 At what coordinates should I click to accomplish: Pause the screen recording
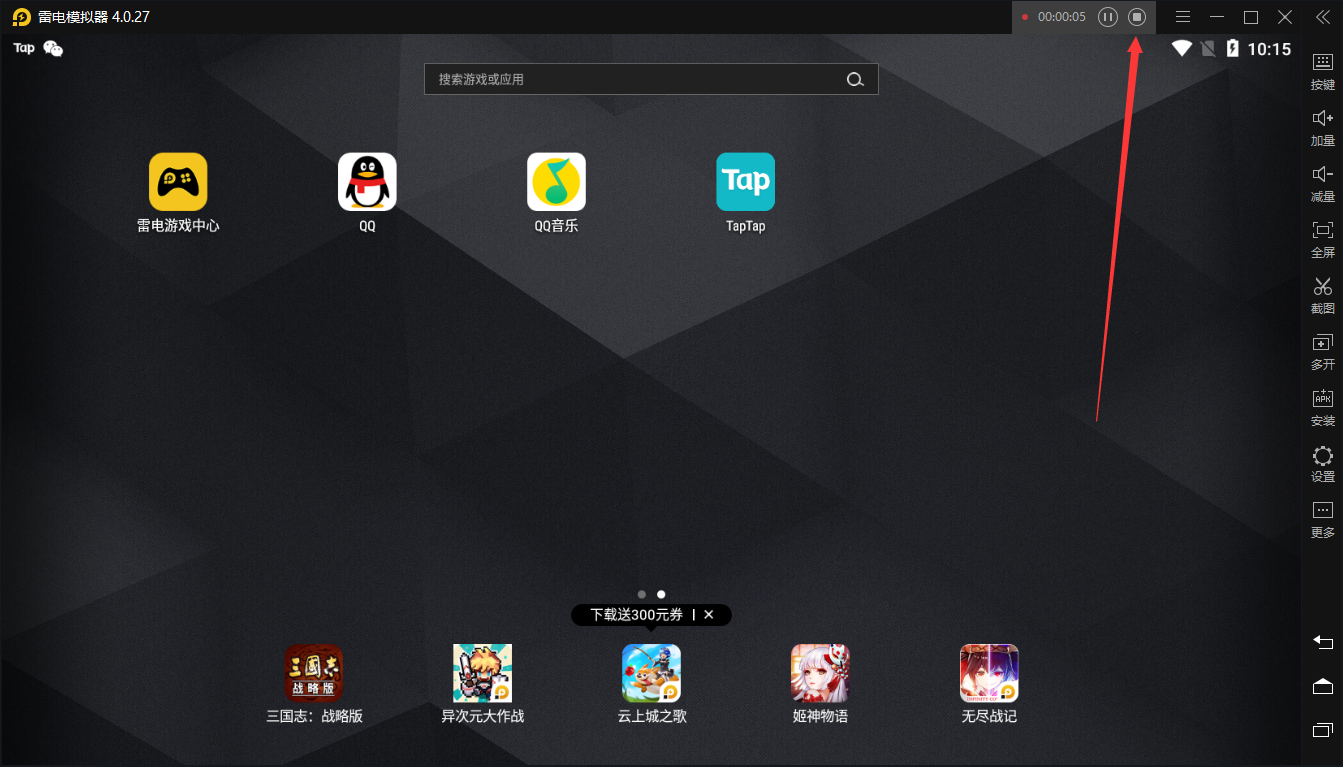pyautogui.click(x=1108, y=17)
